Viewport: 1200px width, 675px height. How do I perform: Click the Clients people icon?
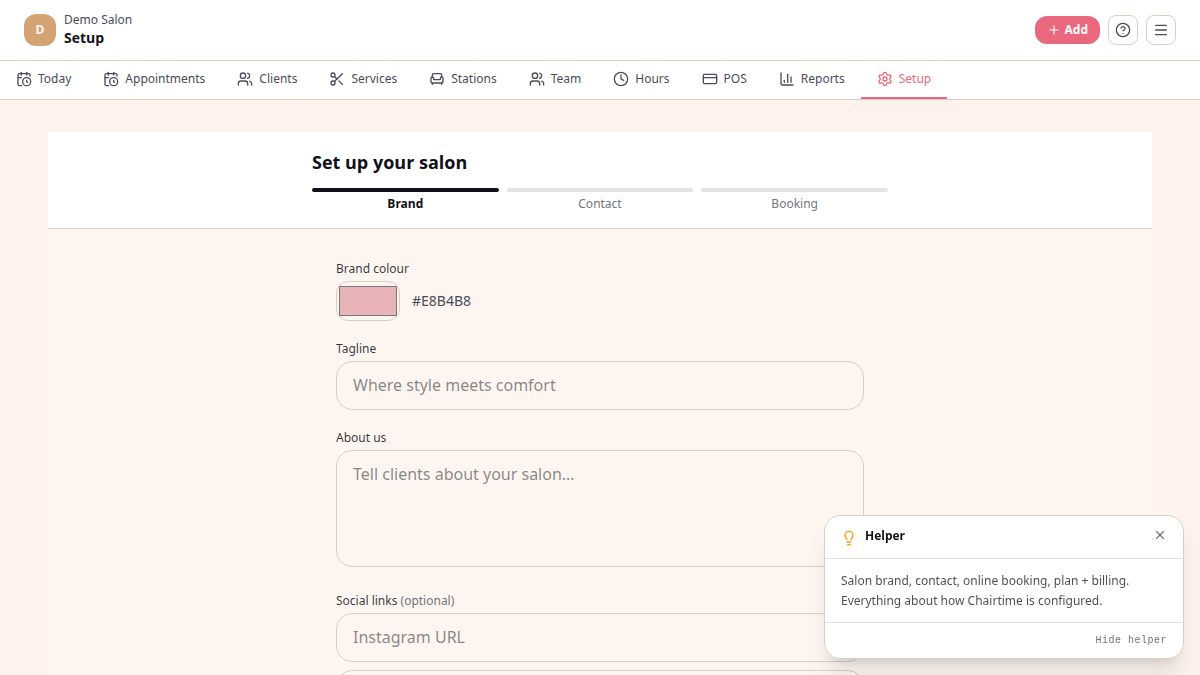point(245,79)
